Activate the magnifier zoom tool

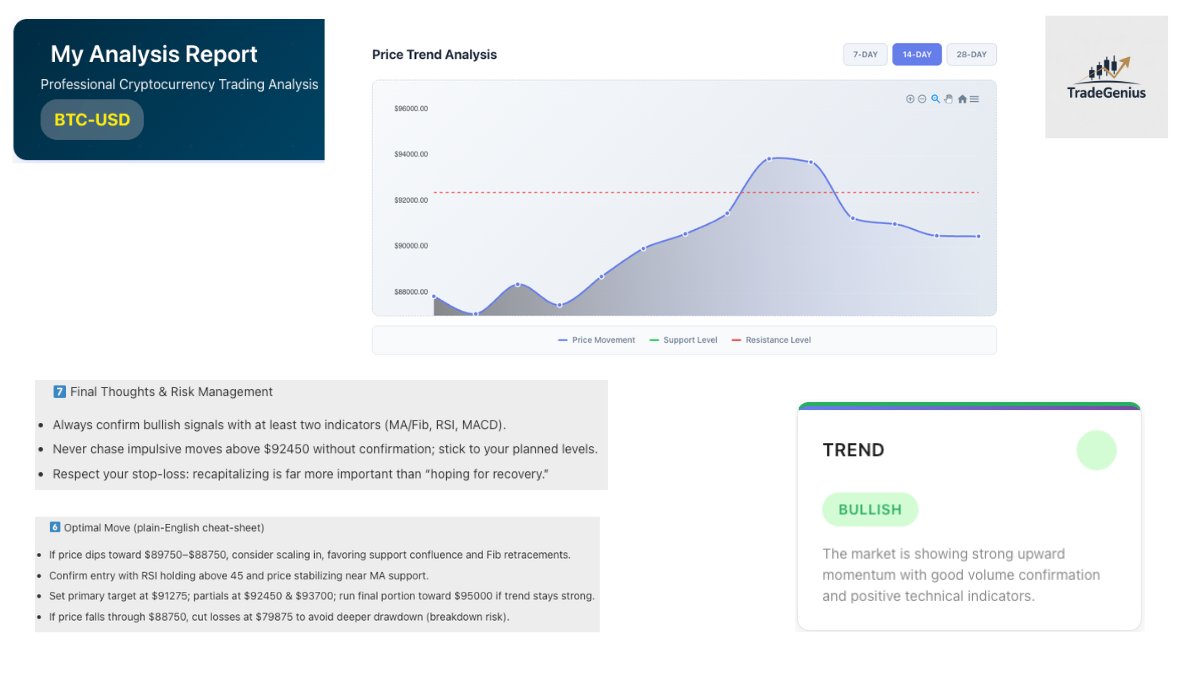[935, 99]
